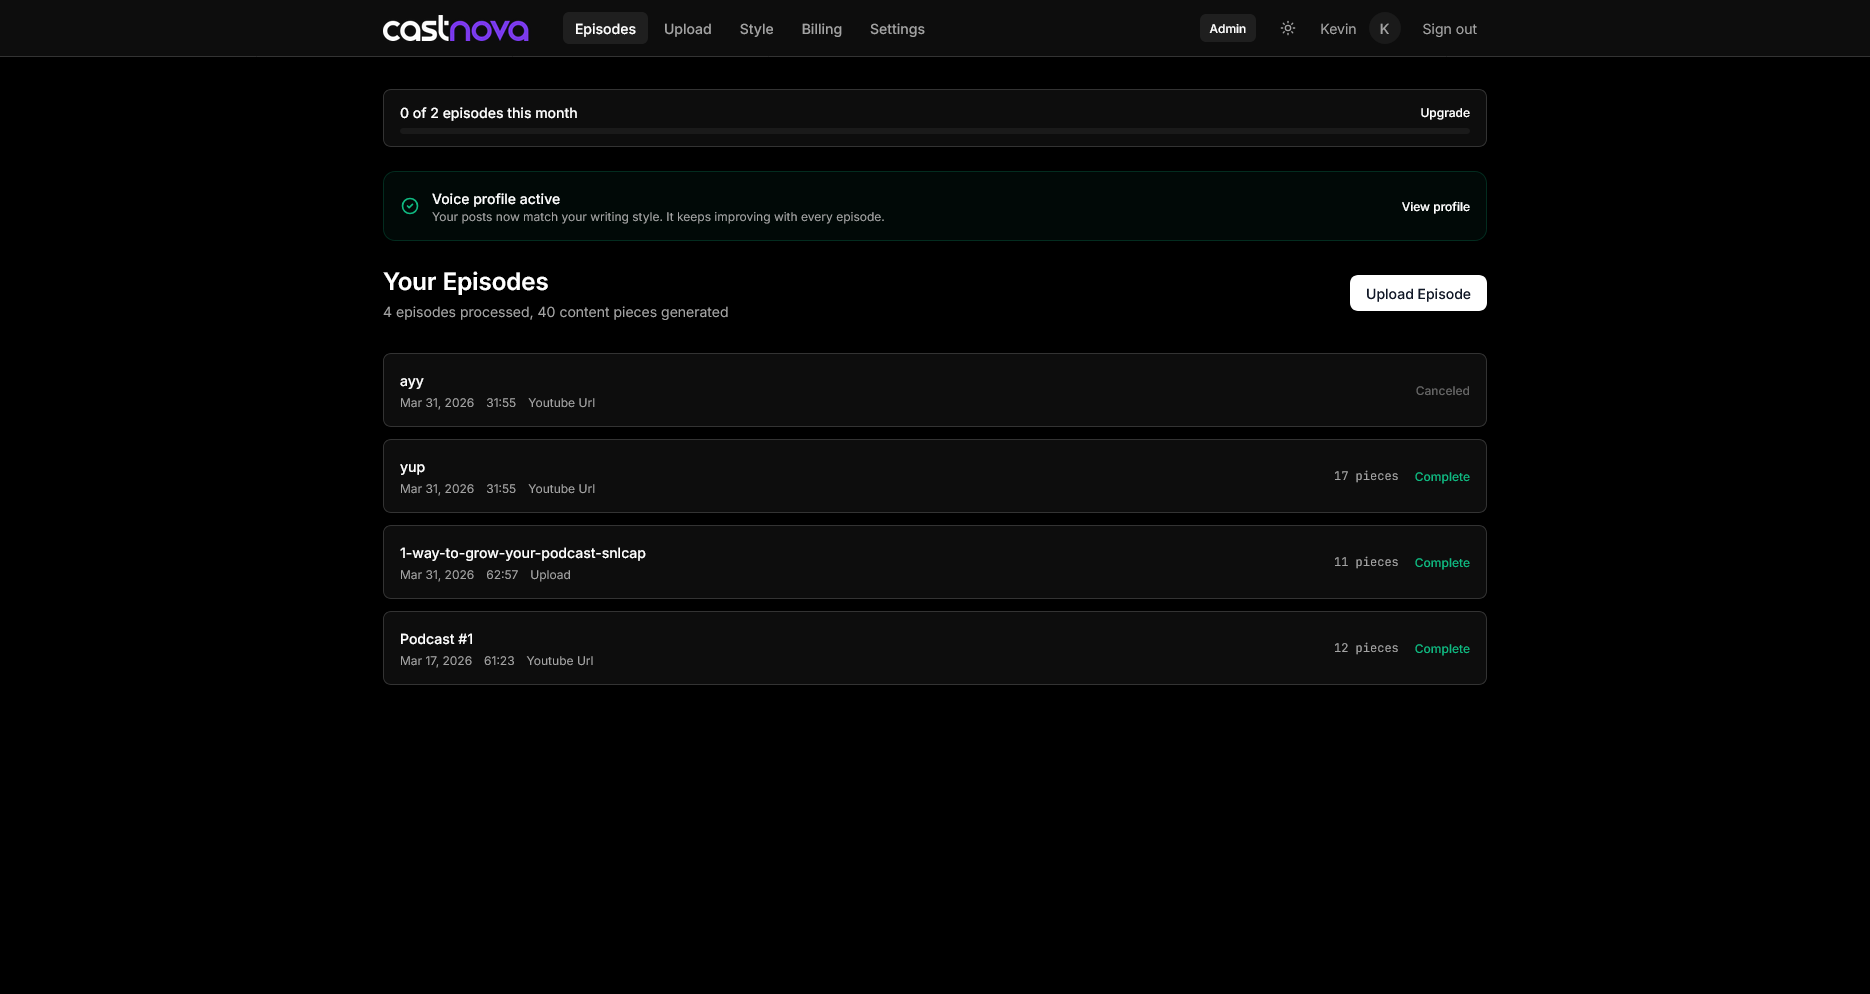Image resolution: width=1870 pixels, height=994 pixels.
Task: Open the Podcast #1 episode
Action: click(x=935, y=648)
